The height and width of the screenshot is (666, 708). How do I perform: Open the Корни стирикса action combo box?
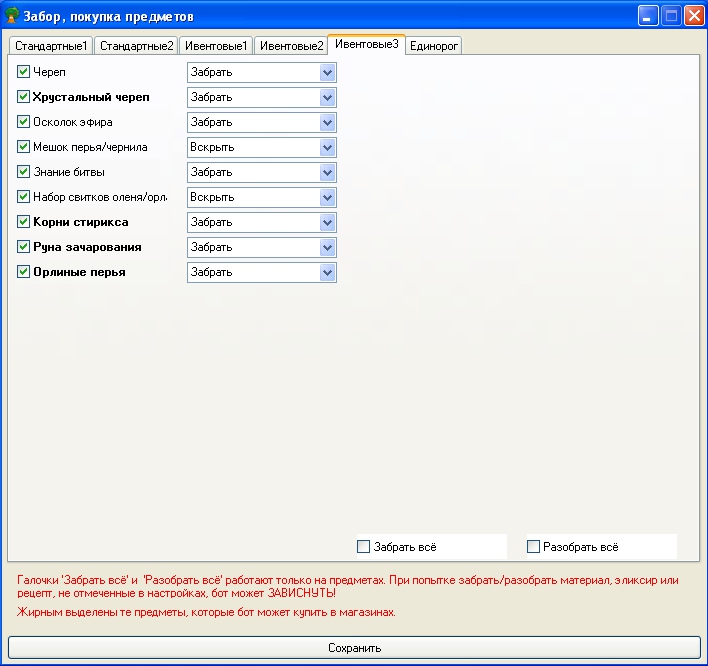click(x=327, y=222)
